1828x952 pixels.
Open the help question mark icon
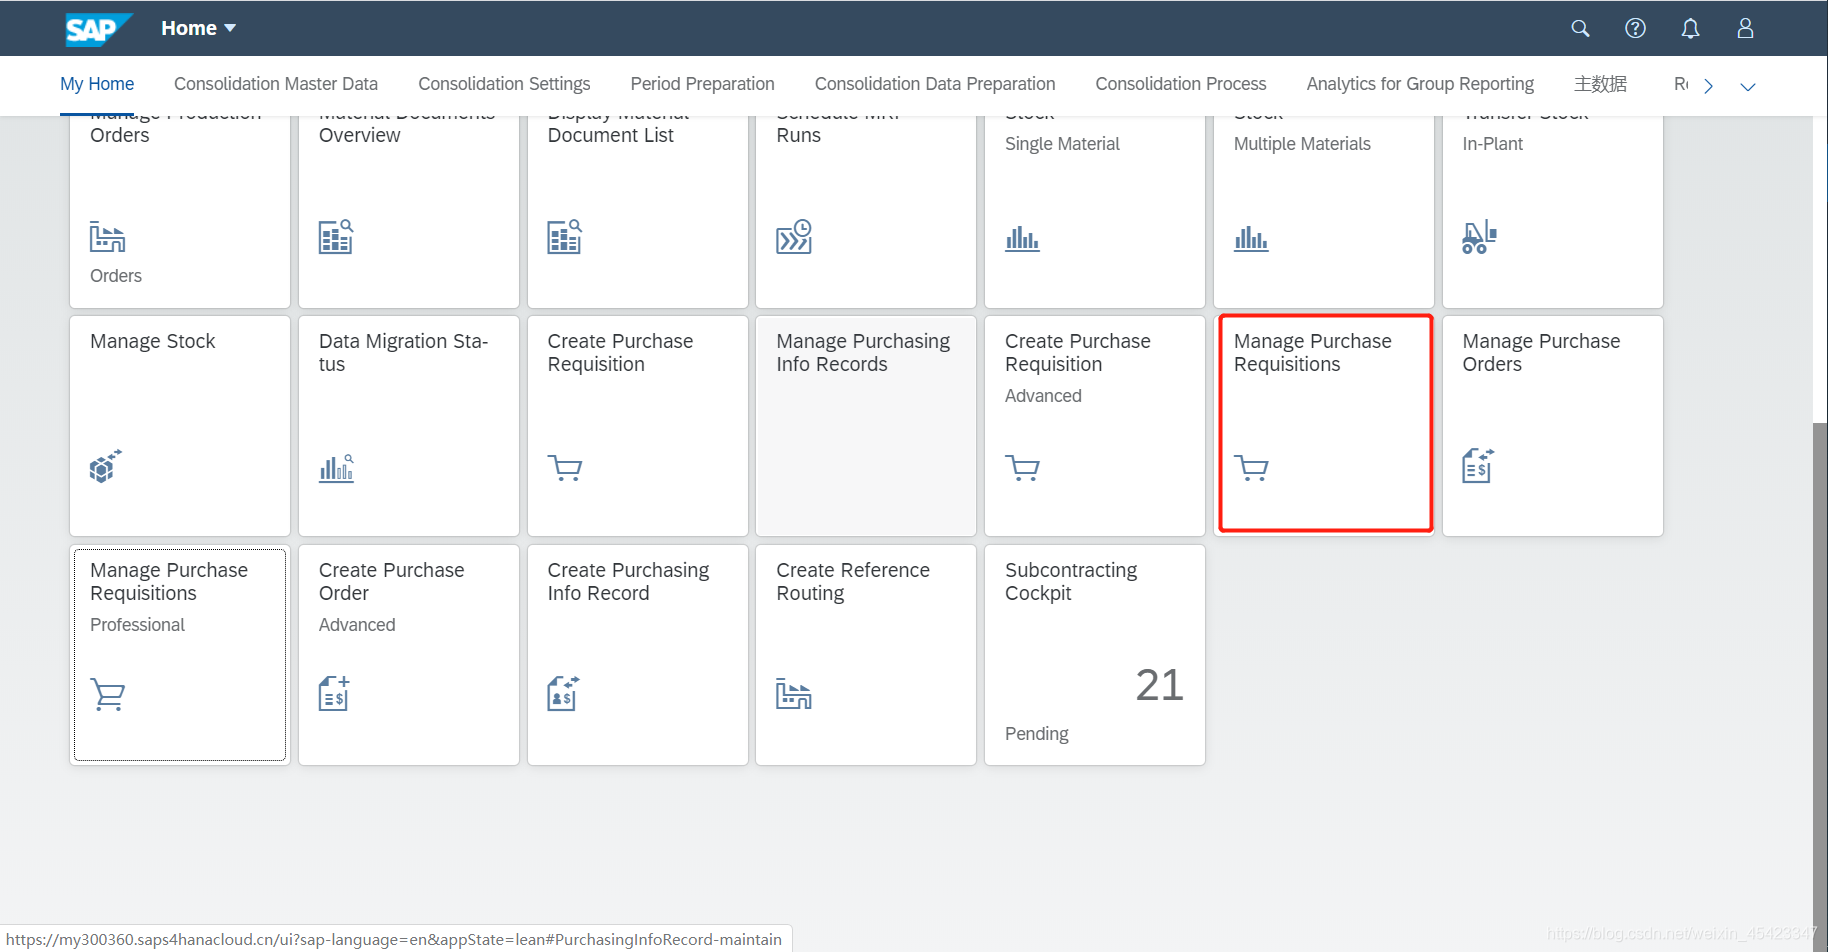pyautogui.click(x=1635, y=28)
